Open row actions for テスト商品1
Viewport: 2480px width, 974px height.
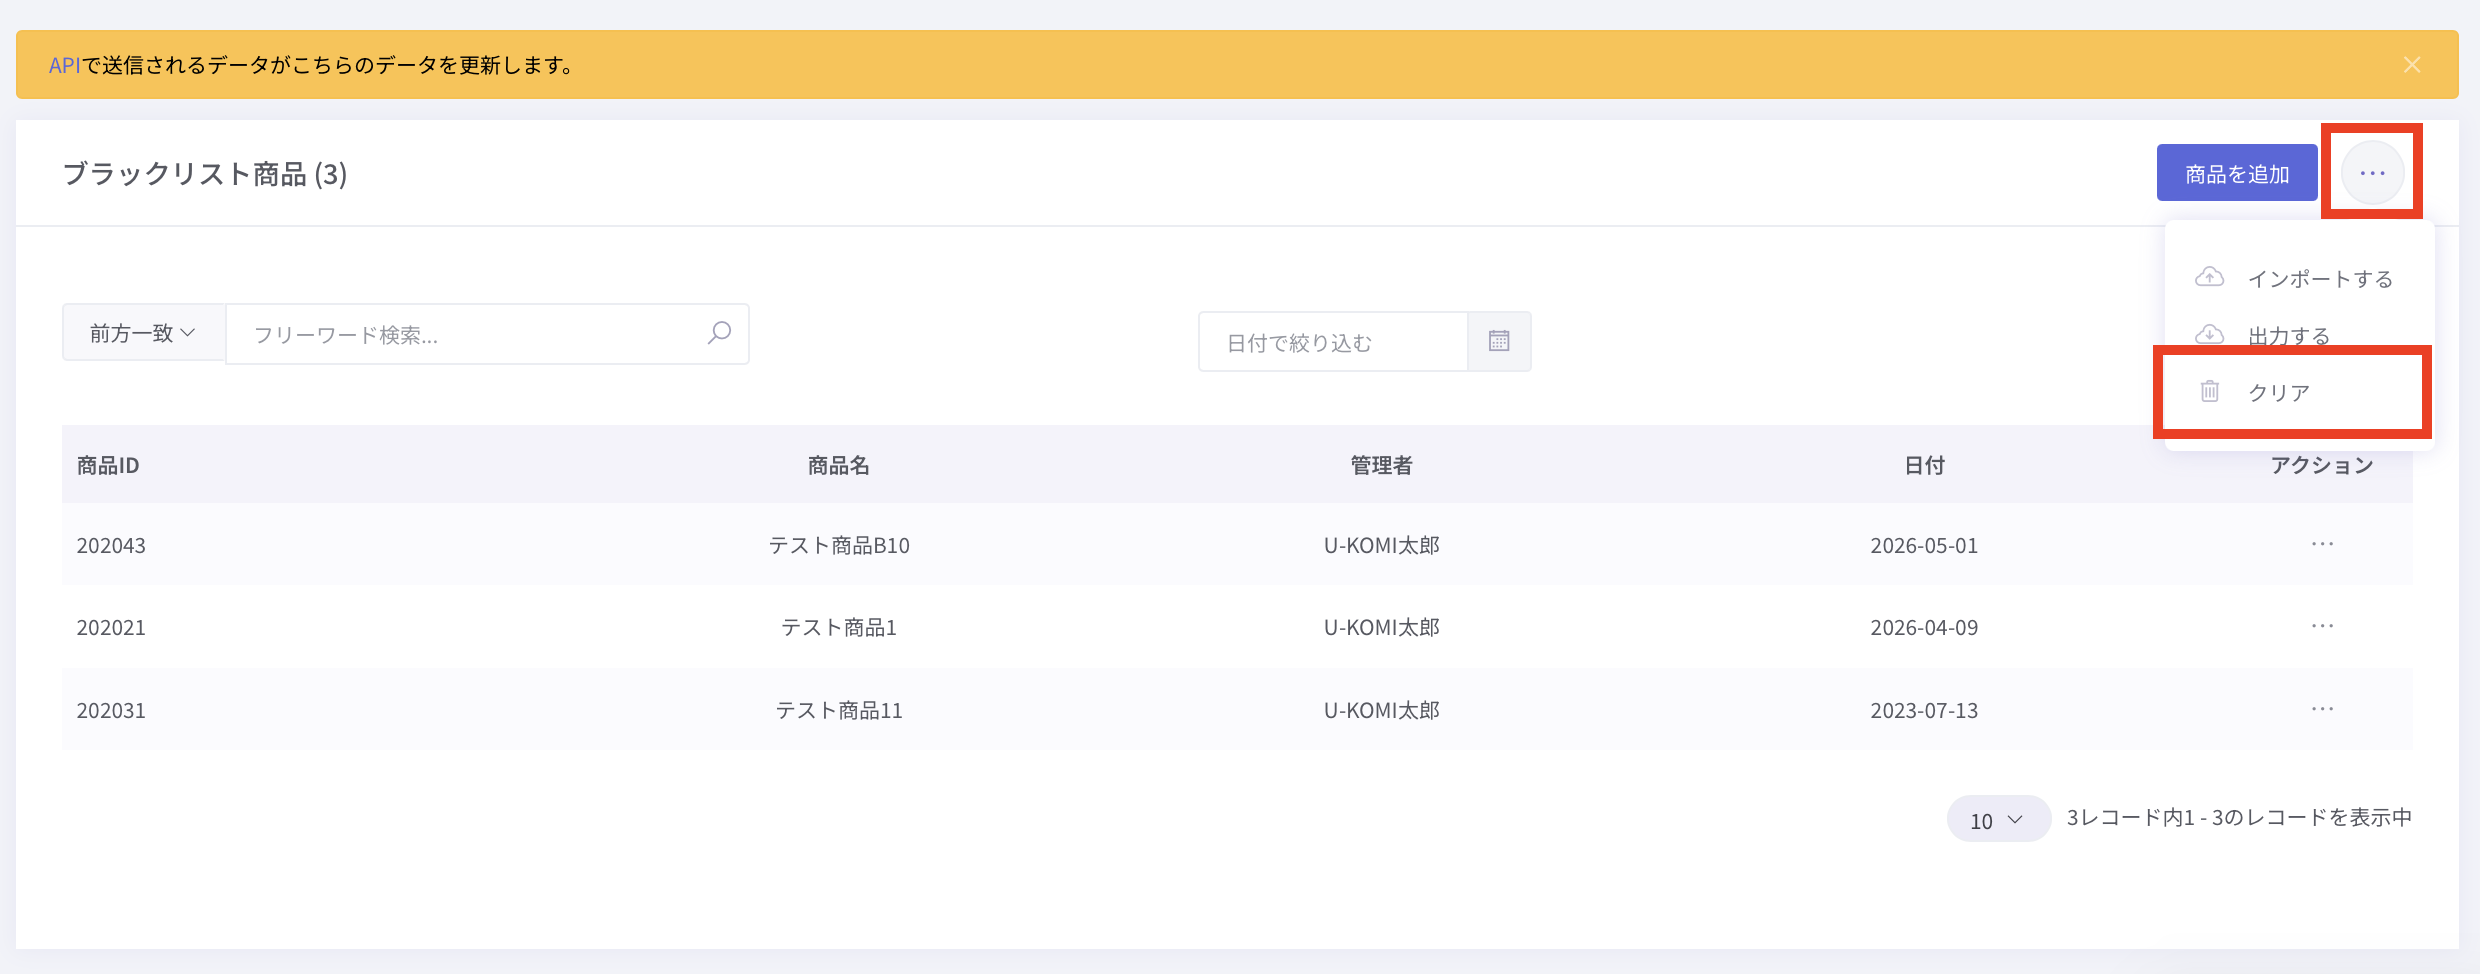pos(2322,626)
